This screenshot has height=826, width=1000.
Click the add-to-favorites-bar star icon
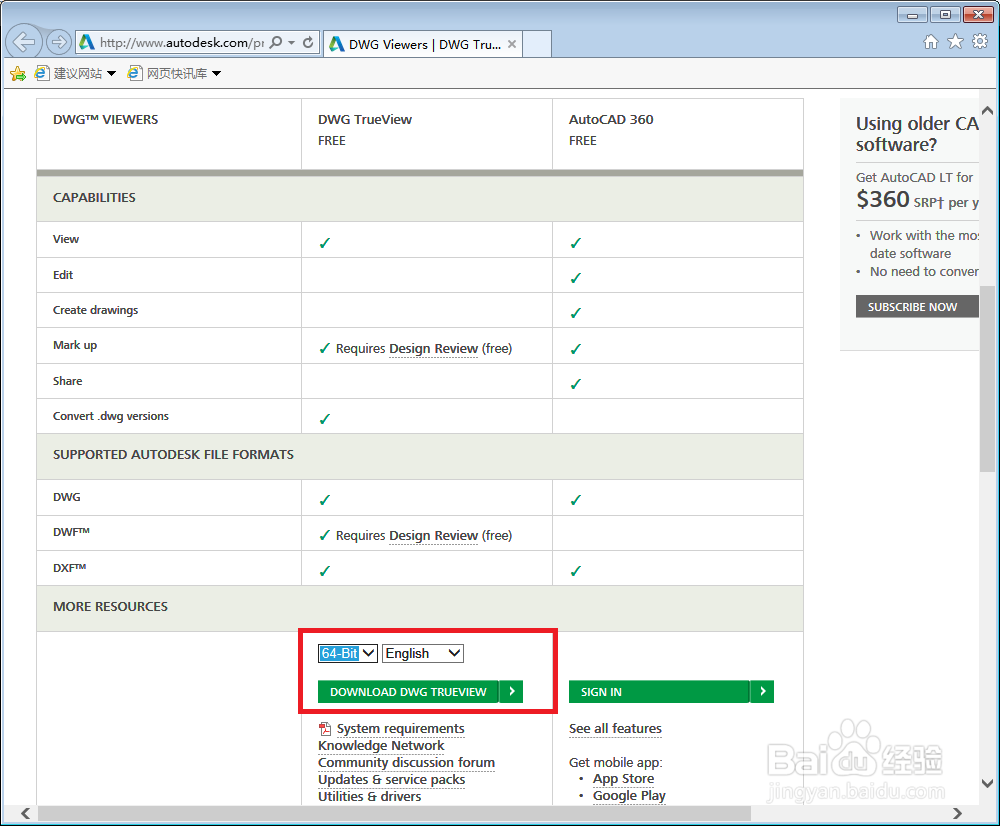(x=18, y=74)
